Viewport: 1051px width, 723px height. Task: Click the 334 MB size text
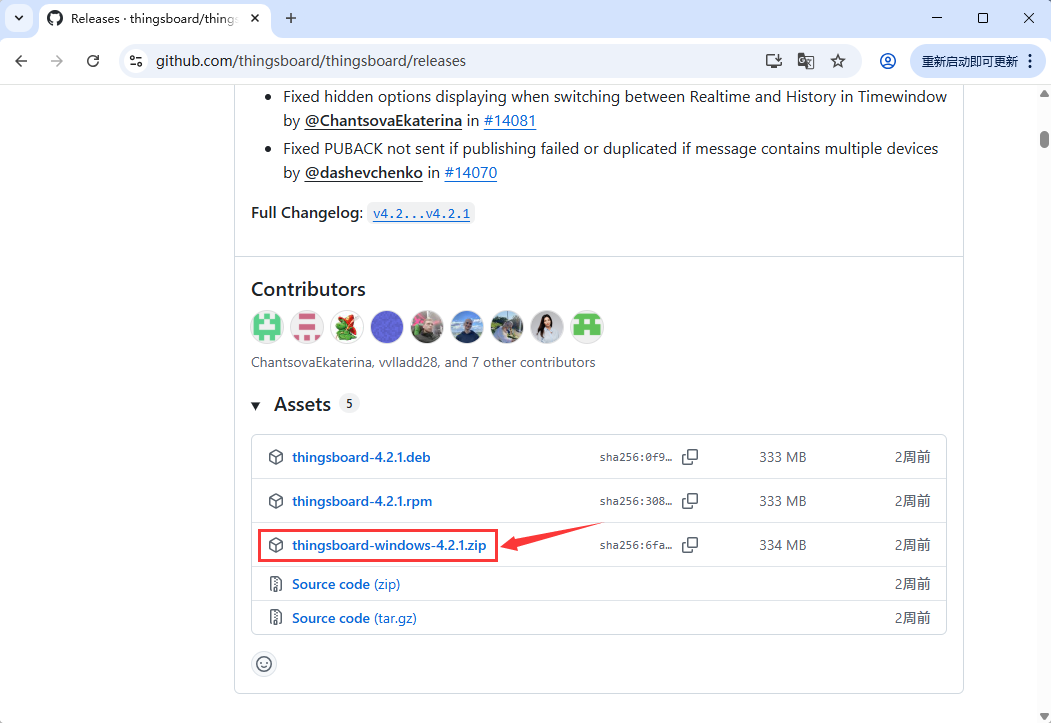(782, 545)
